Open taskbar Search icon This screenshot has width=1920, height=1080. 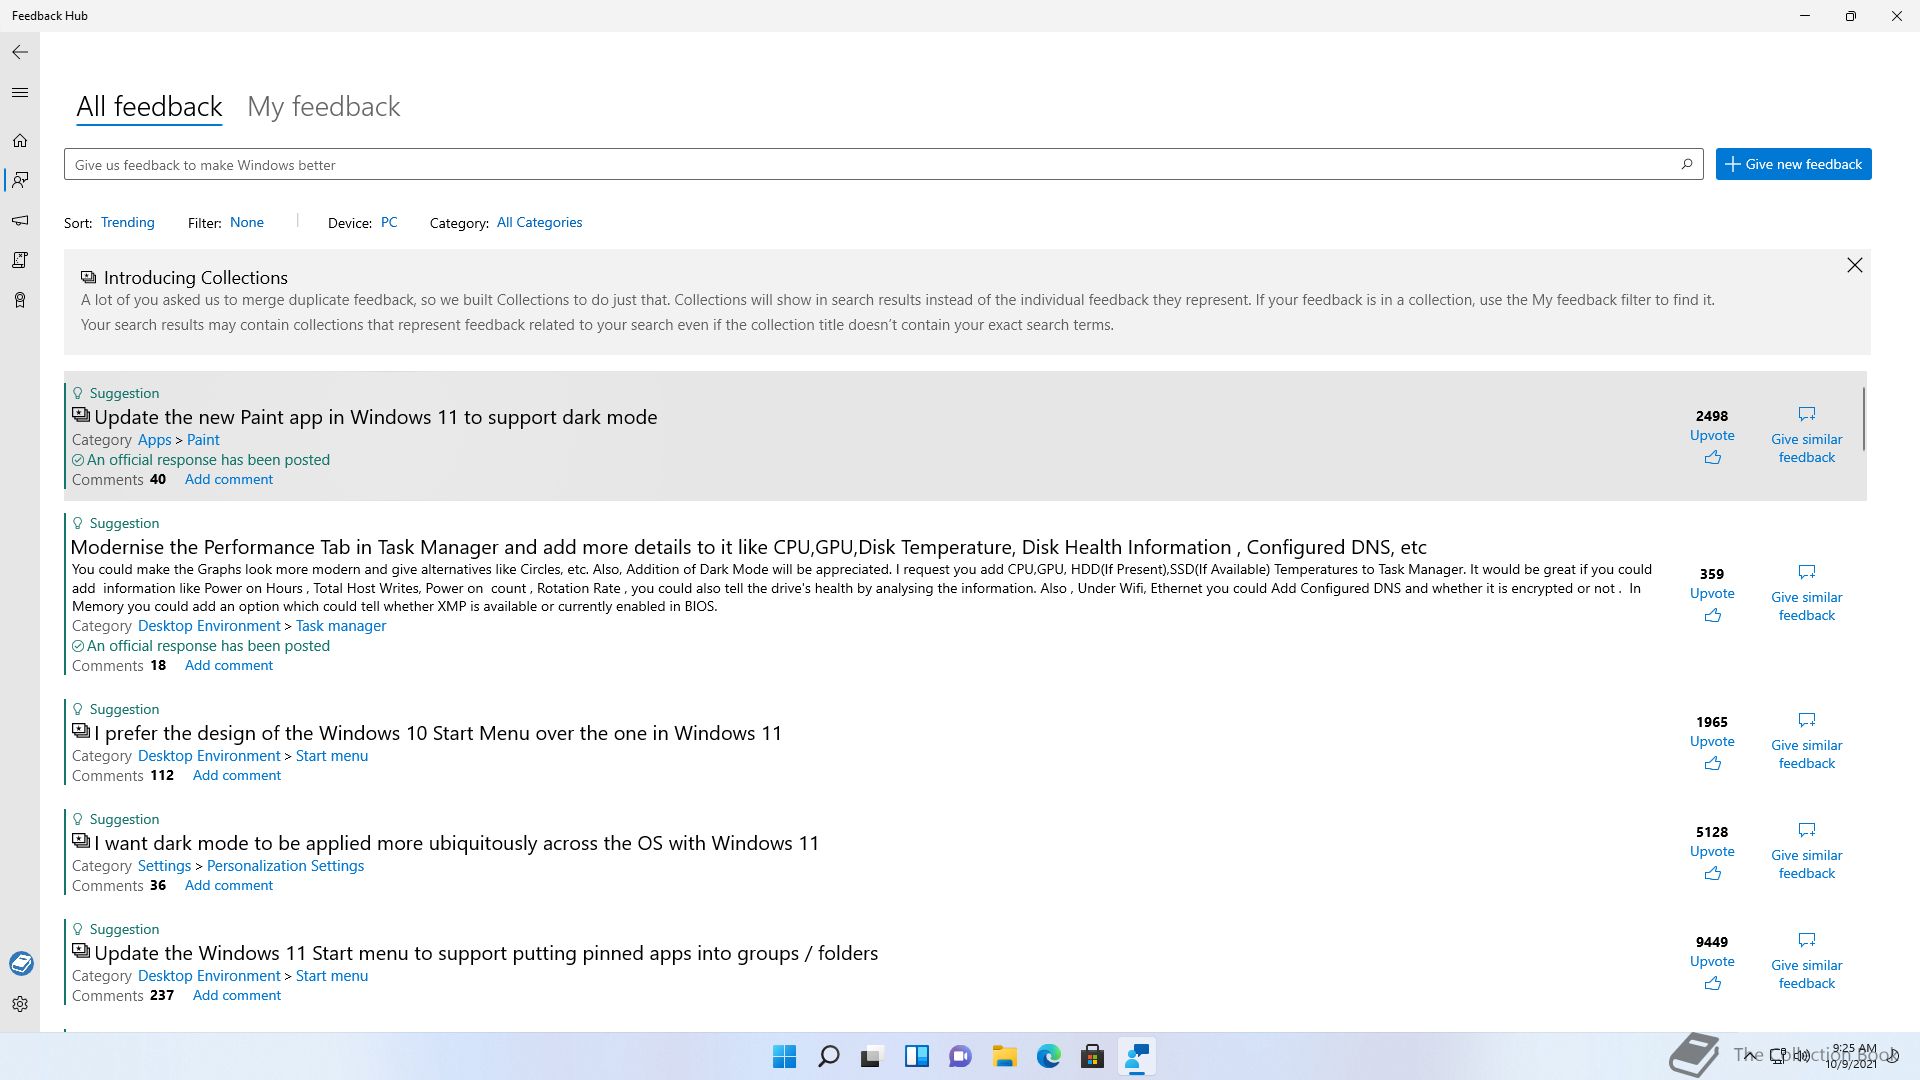[828, 1056]
